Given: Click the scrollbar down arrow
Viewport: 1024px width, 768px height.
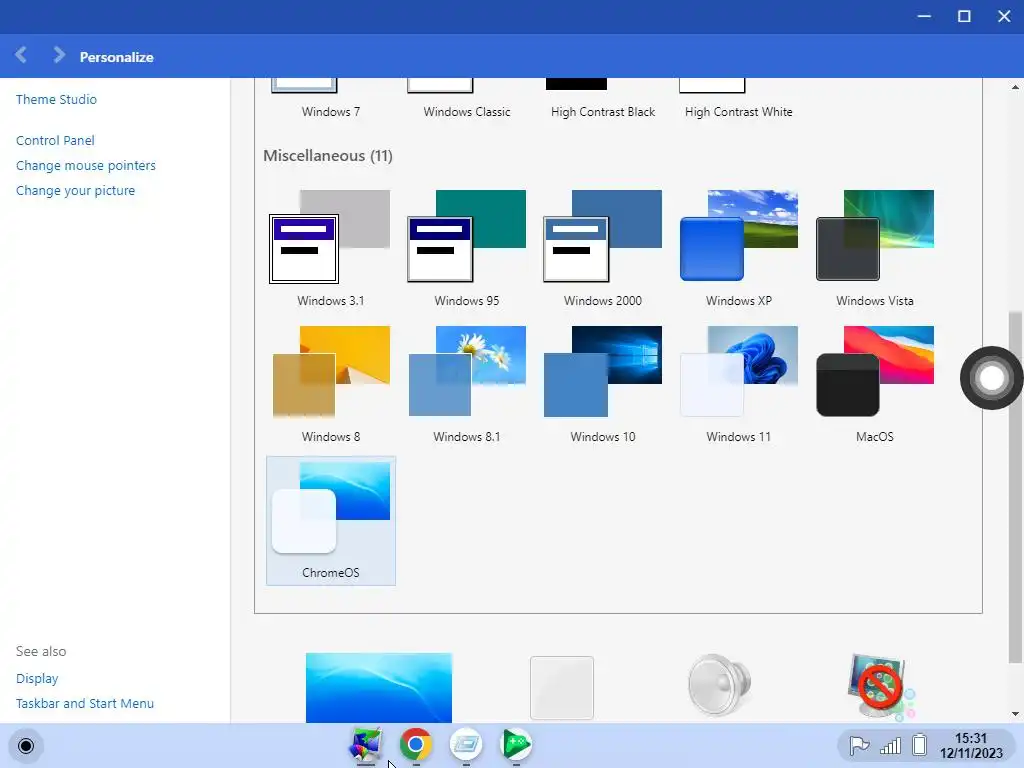Looking at the screenshot, I should coord(1016,714).
